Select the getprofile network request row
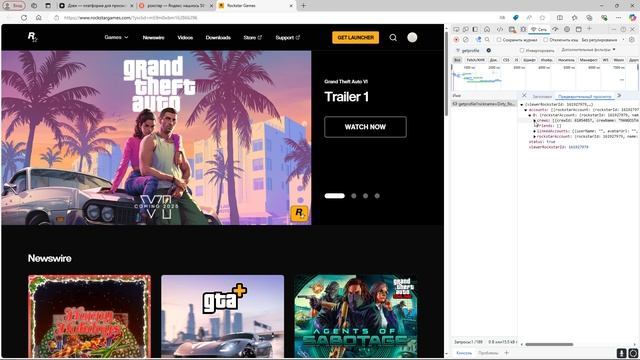Viewport: 640px width, 360px height. 484,104
